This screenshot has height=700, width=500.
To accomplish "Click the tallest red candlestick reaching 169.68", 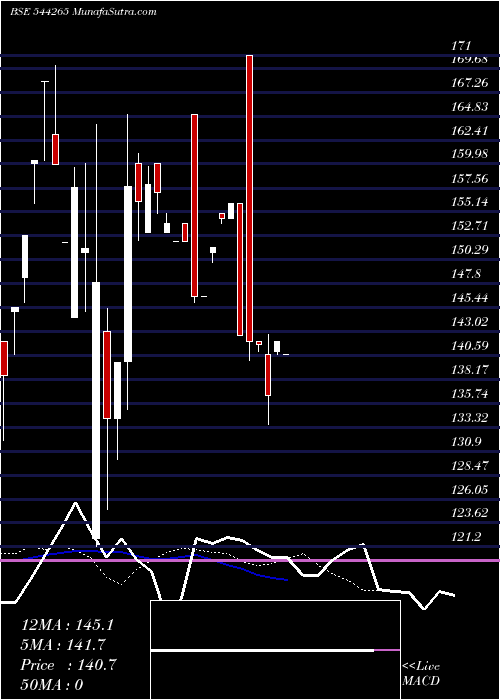I will [x=250, y=199].
